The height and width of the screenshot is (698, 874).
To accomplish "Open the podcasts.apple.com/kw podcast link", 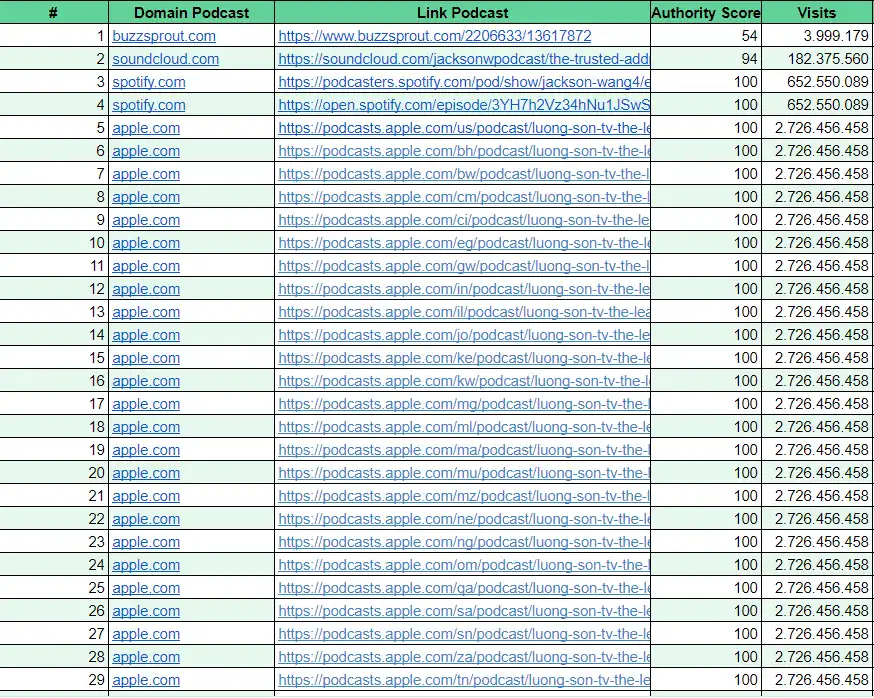I will [x=464, y=381].
